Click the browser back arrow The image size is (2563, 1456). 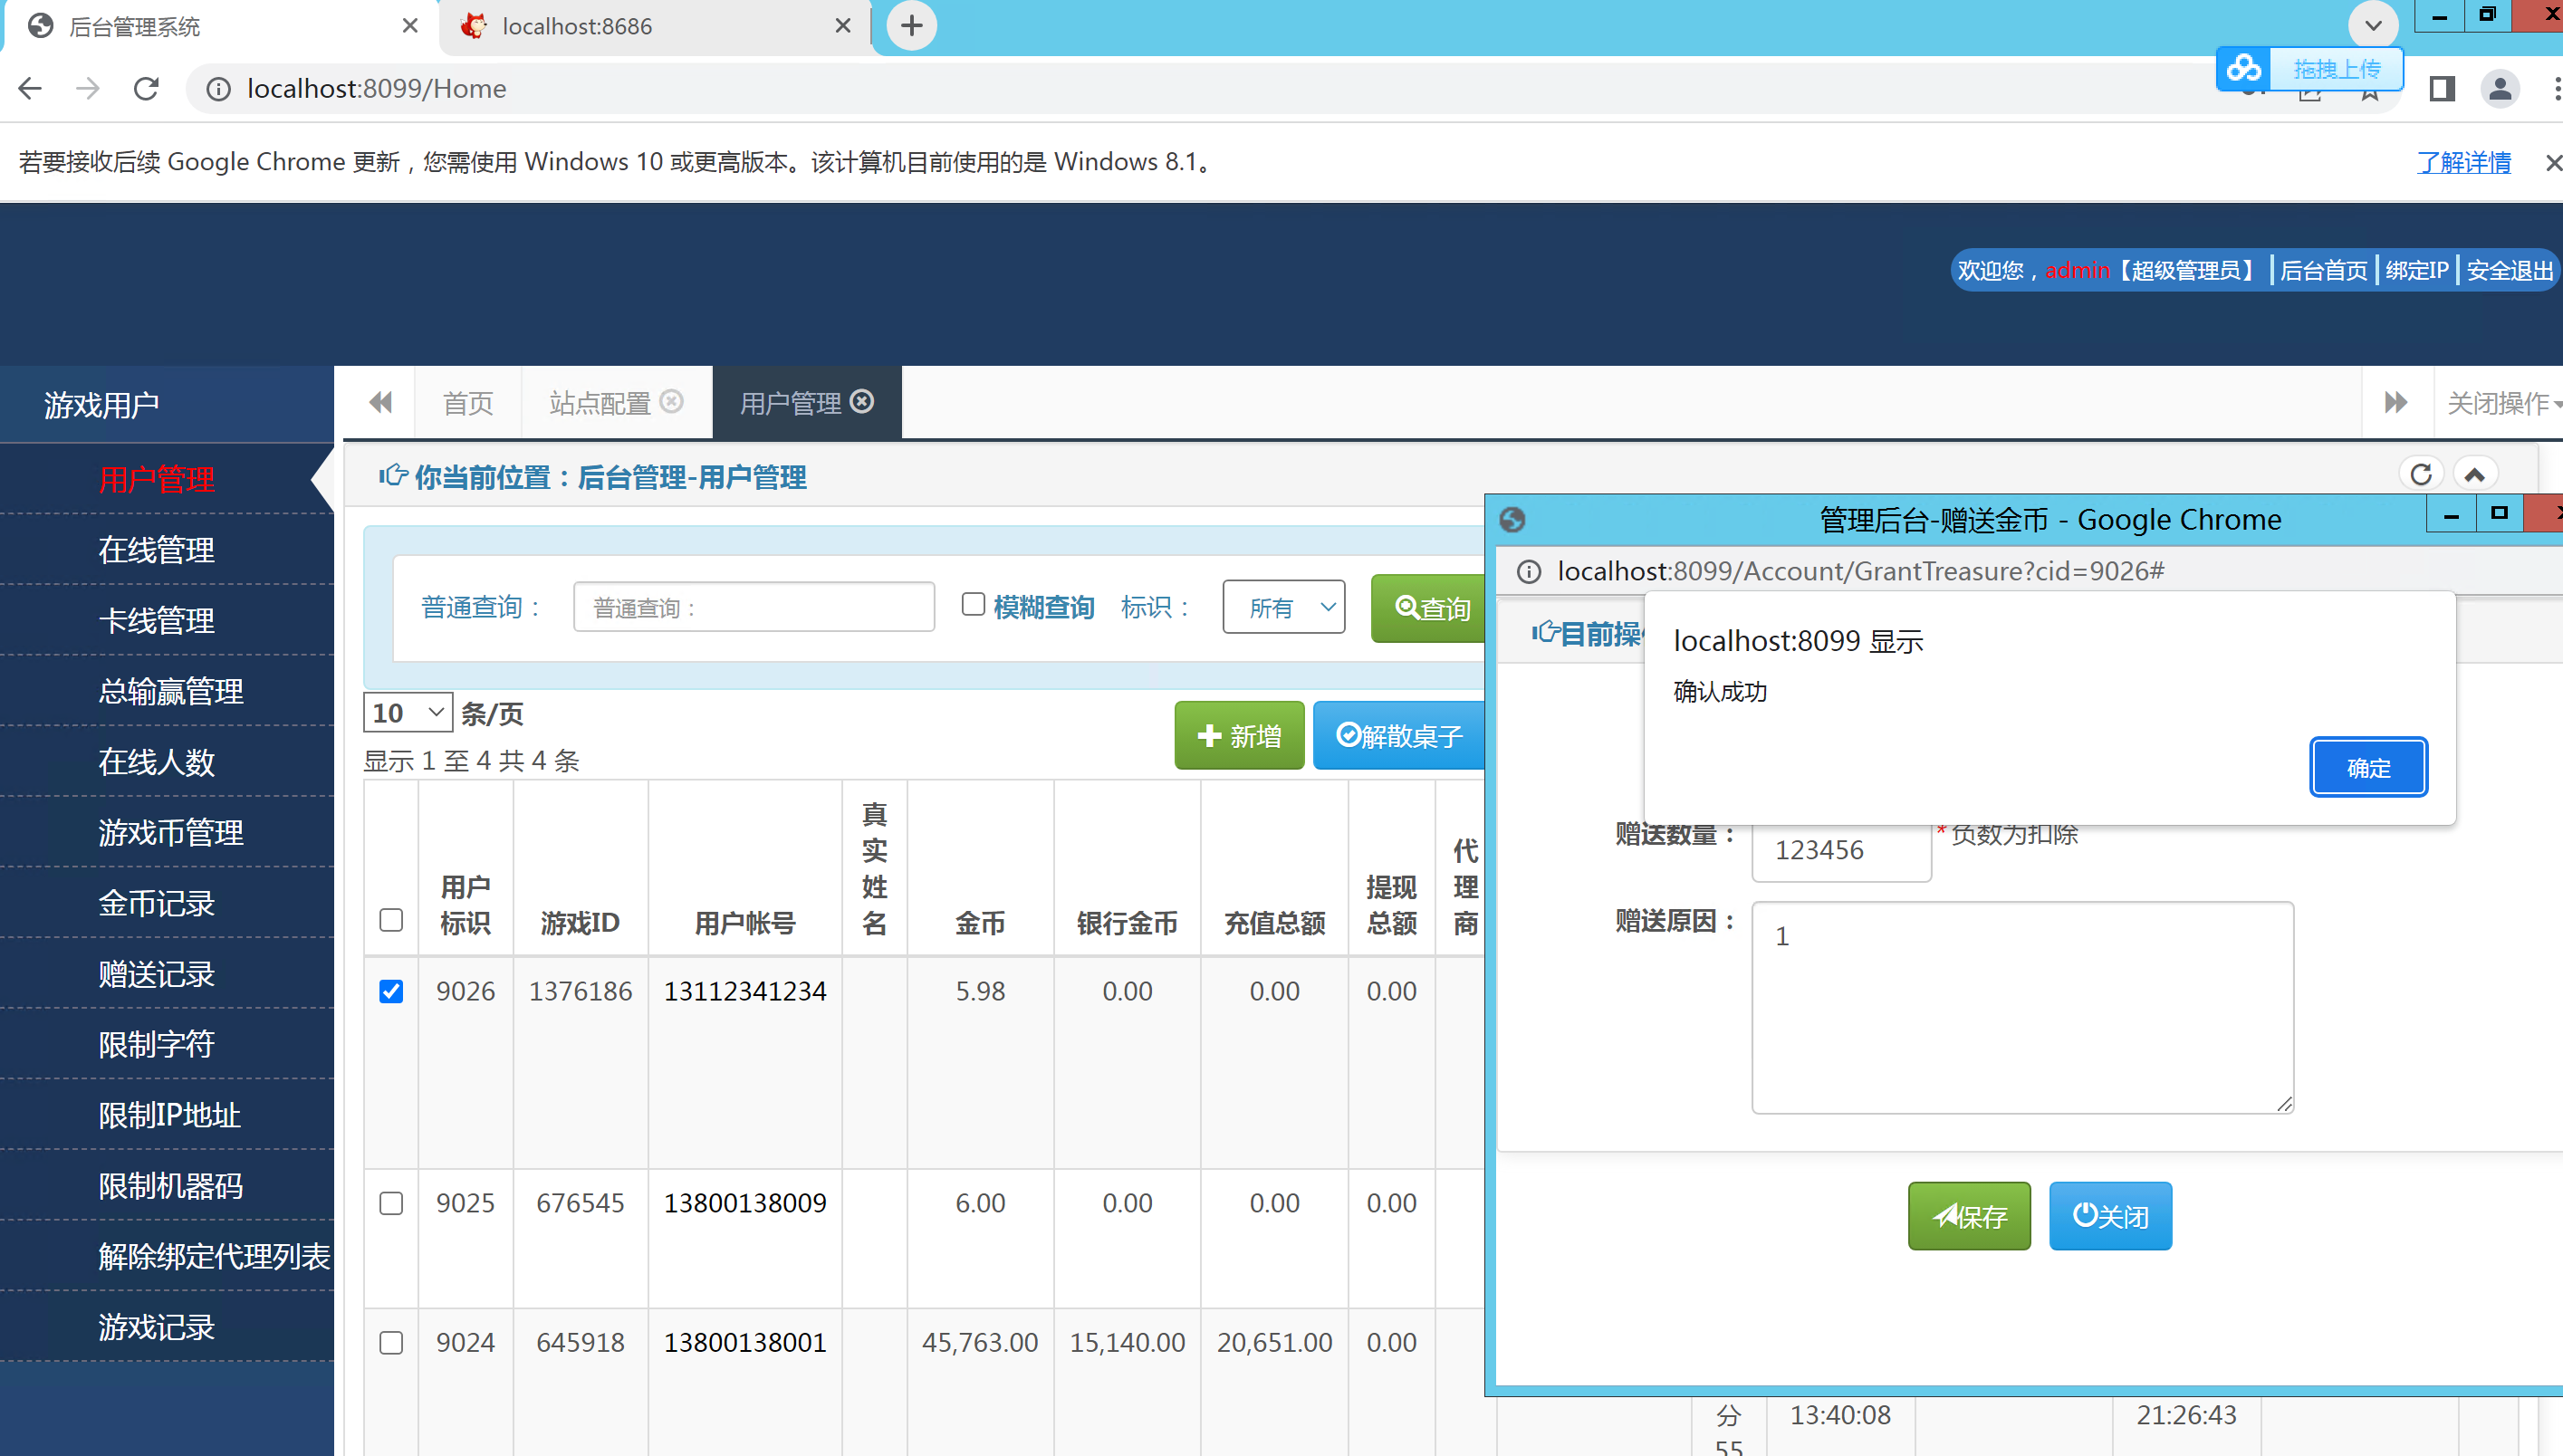coord(30,89)
